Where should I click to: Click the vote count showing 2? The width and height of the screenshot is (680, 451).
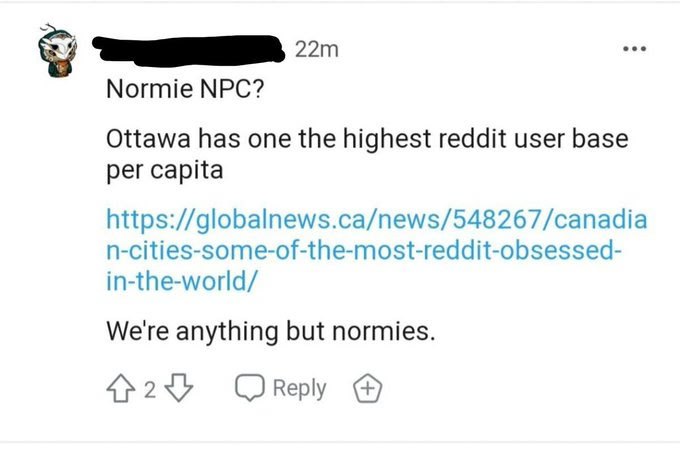tap(150, 389)
